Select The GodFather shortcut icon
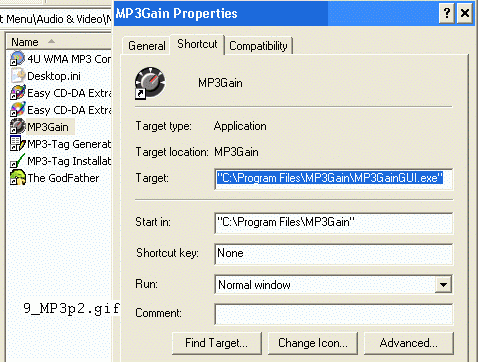 click(17, 178)
